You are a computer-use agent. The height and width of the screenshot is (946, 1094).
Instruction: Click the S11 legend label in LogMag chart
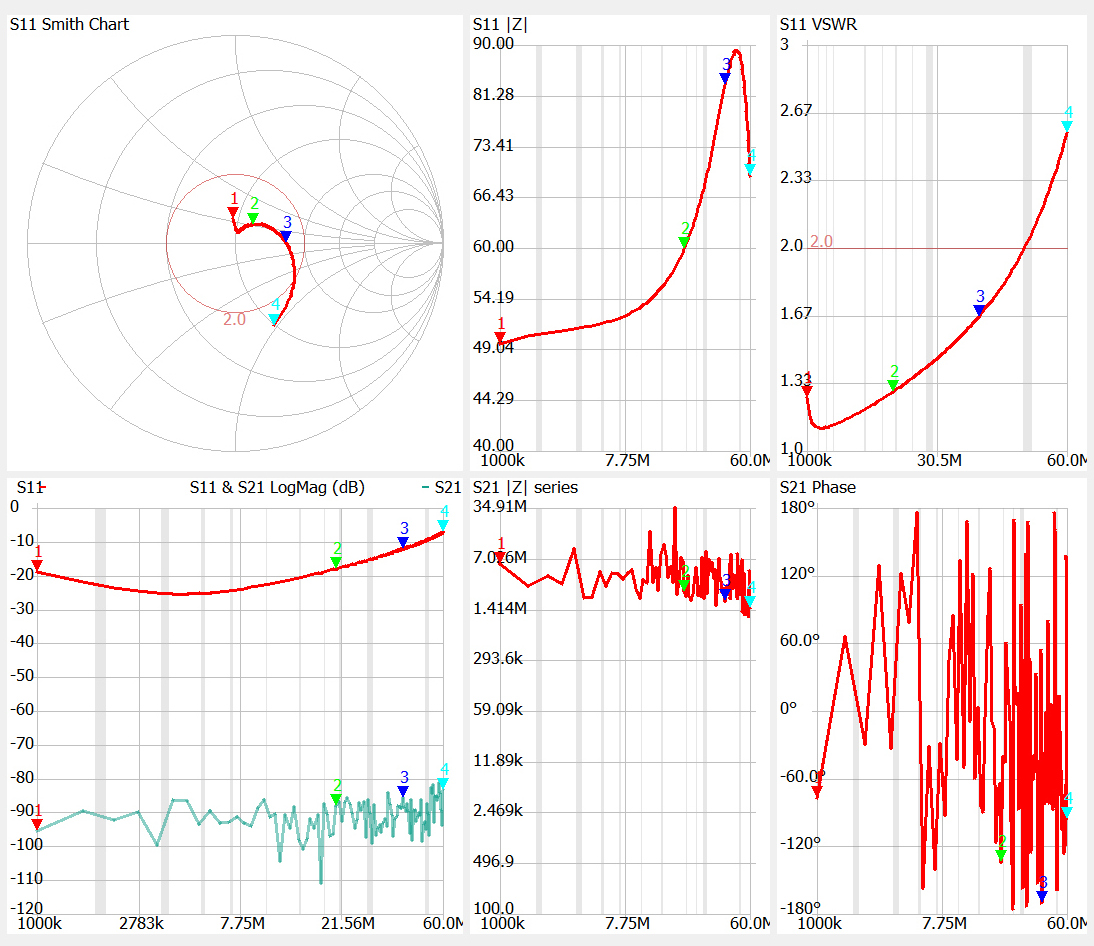coord(28,488)
